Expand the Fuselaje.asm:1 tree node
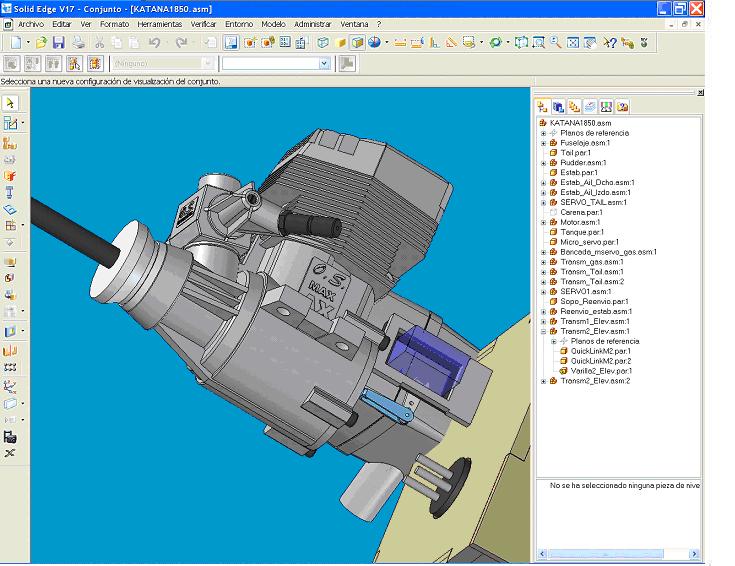Image resolution: width=735 pixels, height=566 pixels. click(543, 143)
